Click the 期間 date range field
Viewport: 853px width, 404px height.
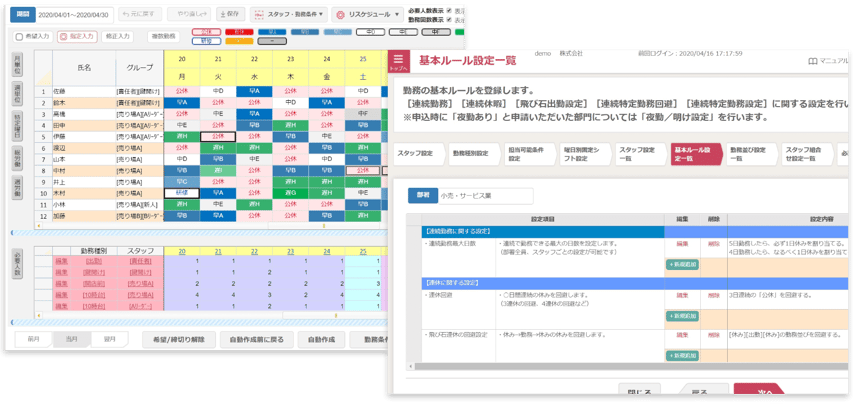click(x=74, y=15)
